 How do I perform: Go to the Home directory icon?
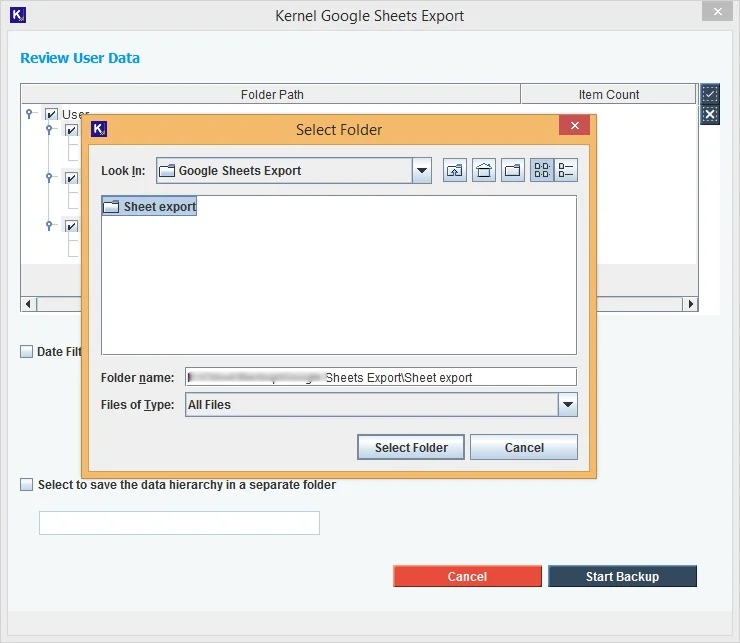(x=484, y=171)
